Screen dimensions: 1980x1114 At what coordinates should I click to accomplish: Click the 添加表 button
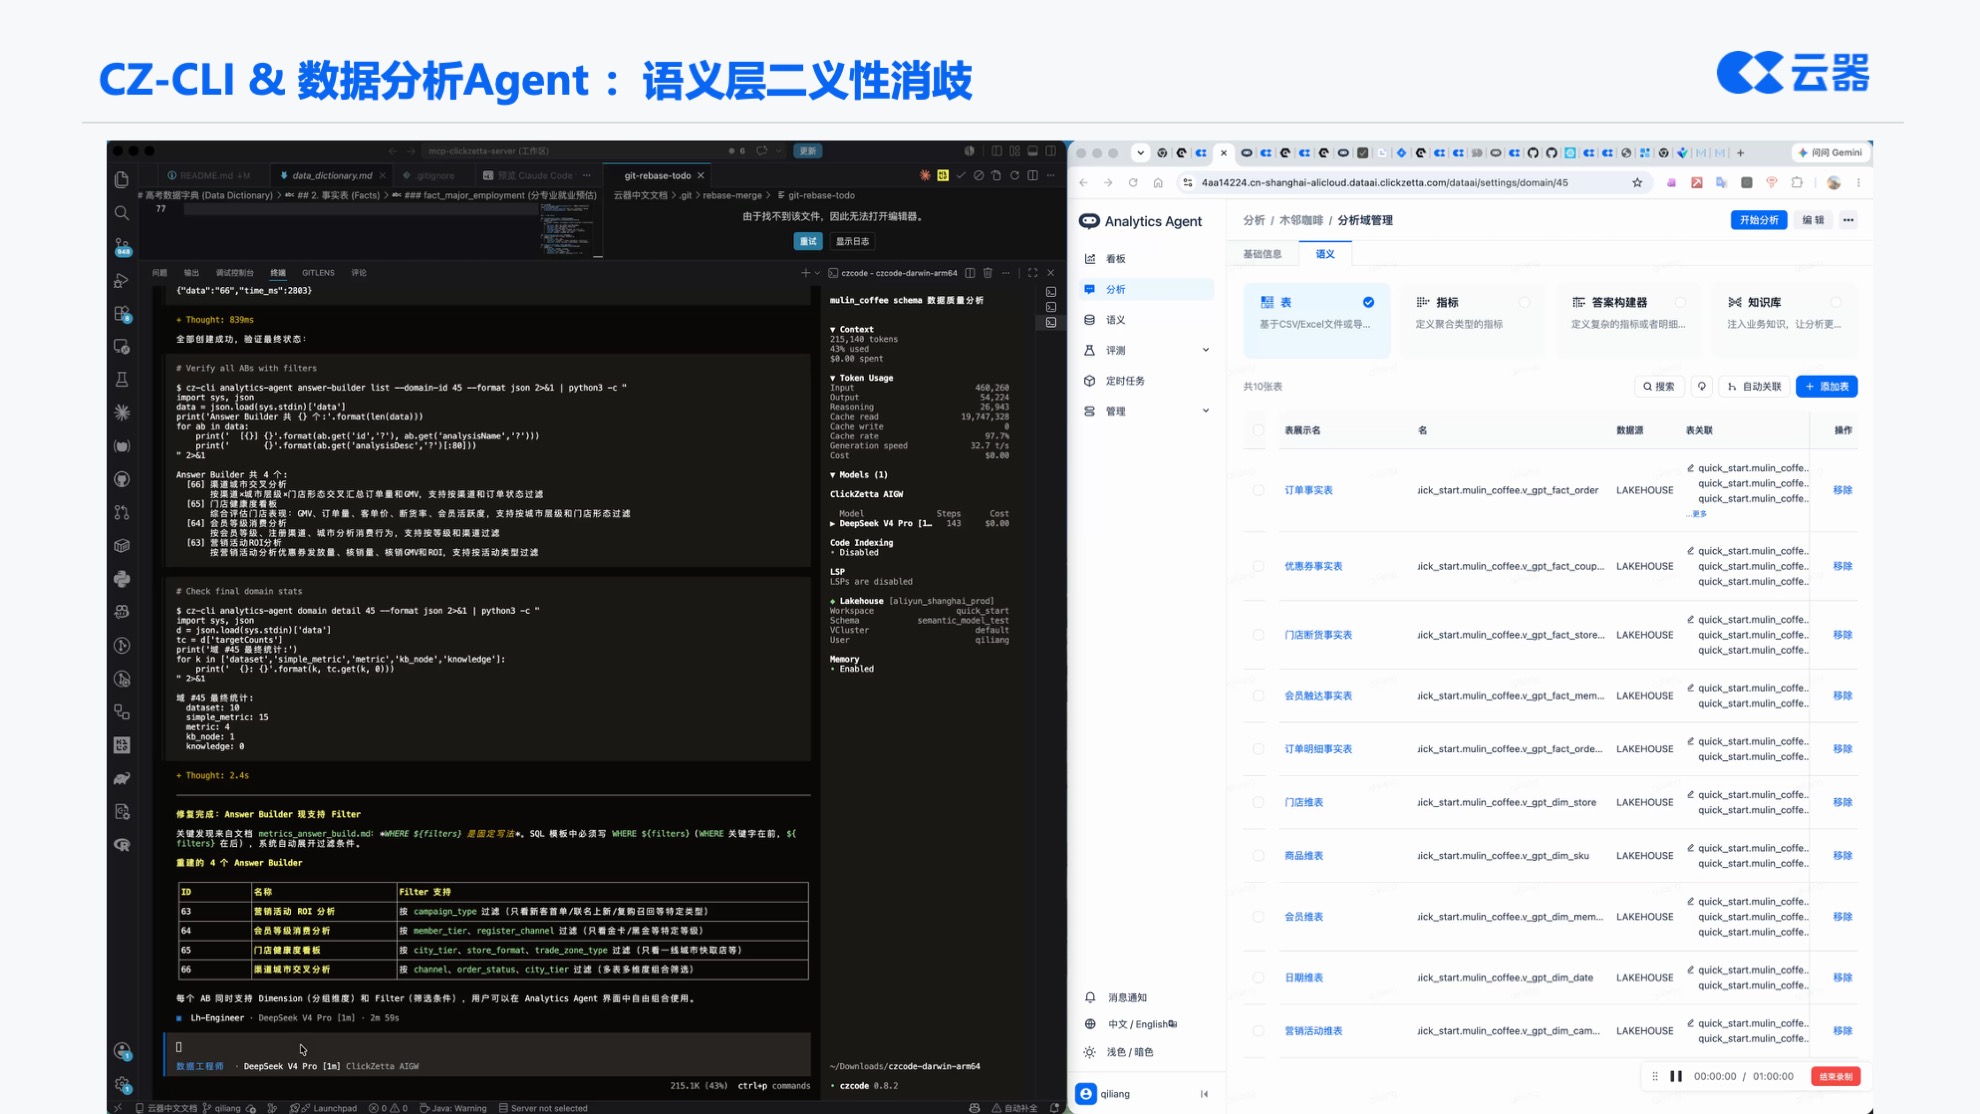pyautogui.click(x=1826, y=386)
